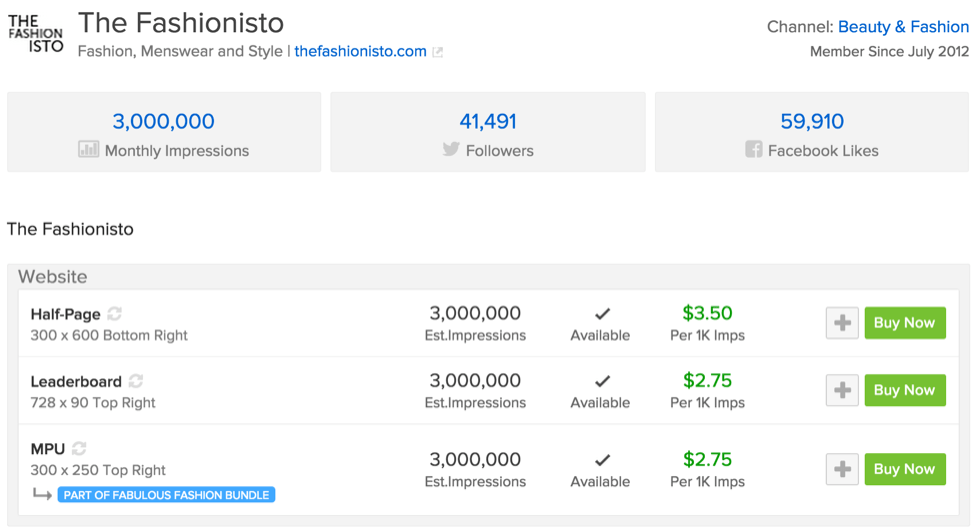This screenshot has width=975, height=530.
Task: Add Leaderboard ad with plus button
Action: (842, 390)
